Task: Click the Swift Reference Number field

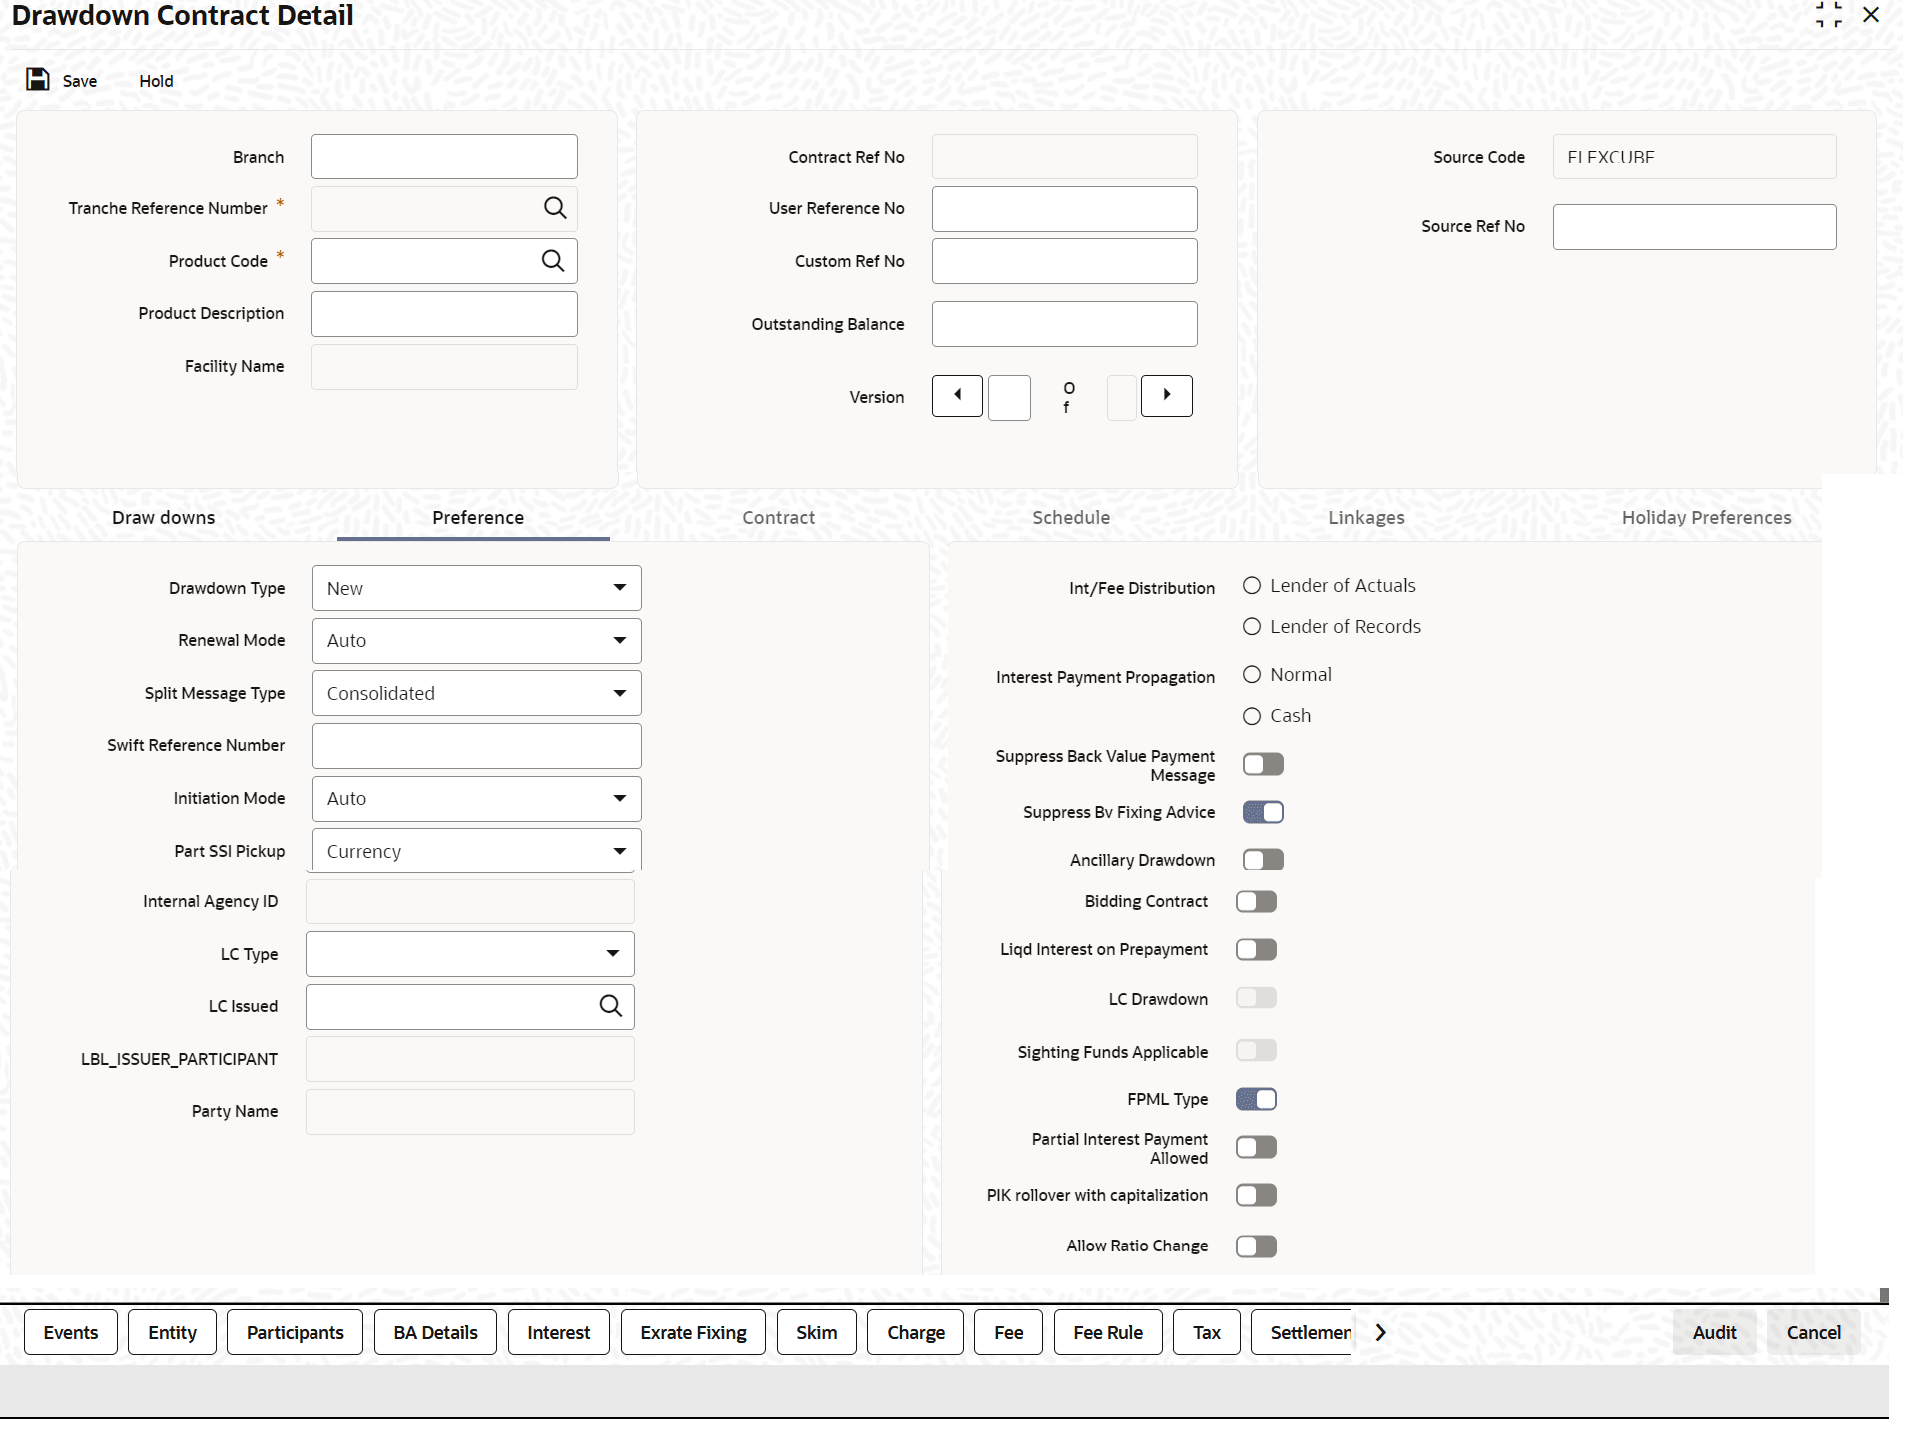Action: click(477, 746)
